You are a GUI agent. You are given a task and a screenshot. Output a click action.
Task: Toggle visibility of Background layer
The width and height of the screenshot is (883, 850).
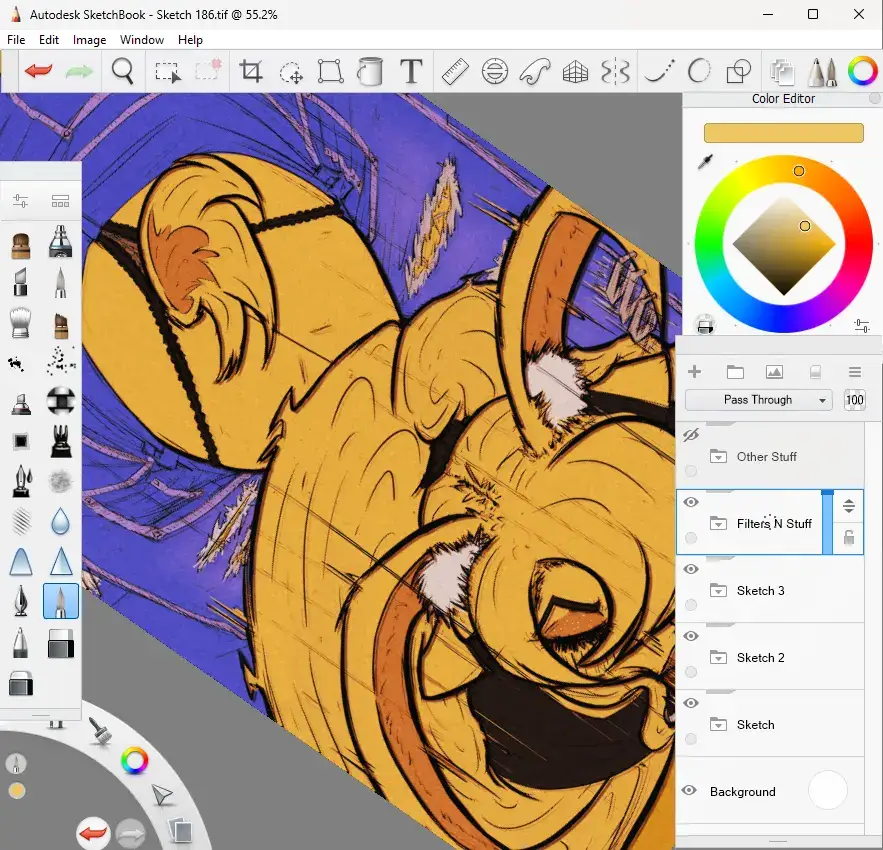click(689, 791)
